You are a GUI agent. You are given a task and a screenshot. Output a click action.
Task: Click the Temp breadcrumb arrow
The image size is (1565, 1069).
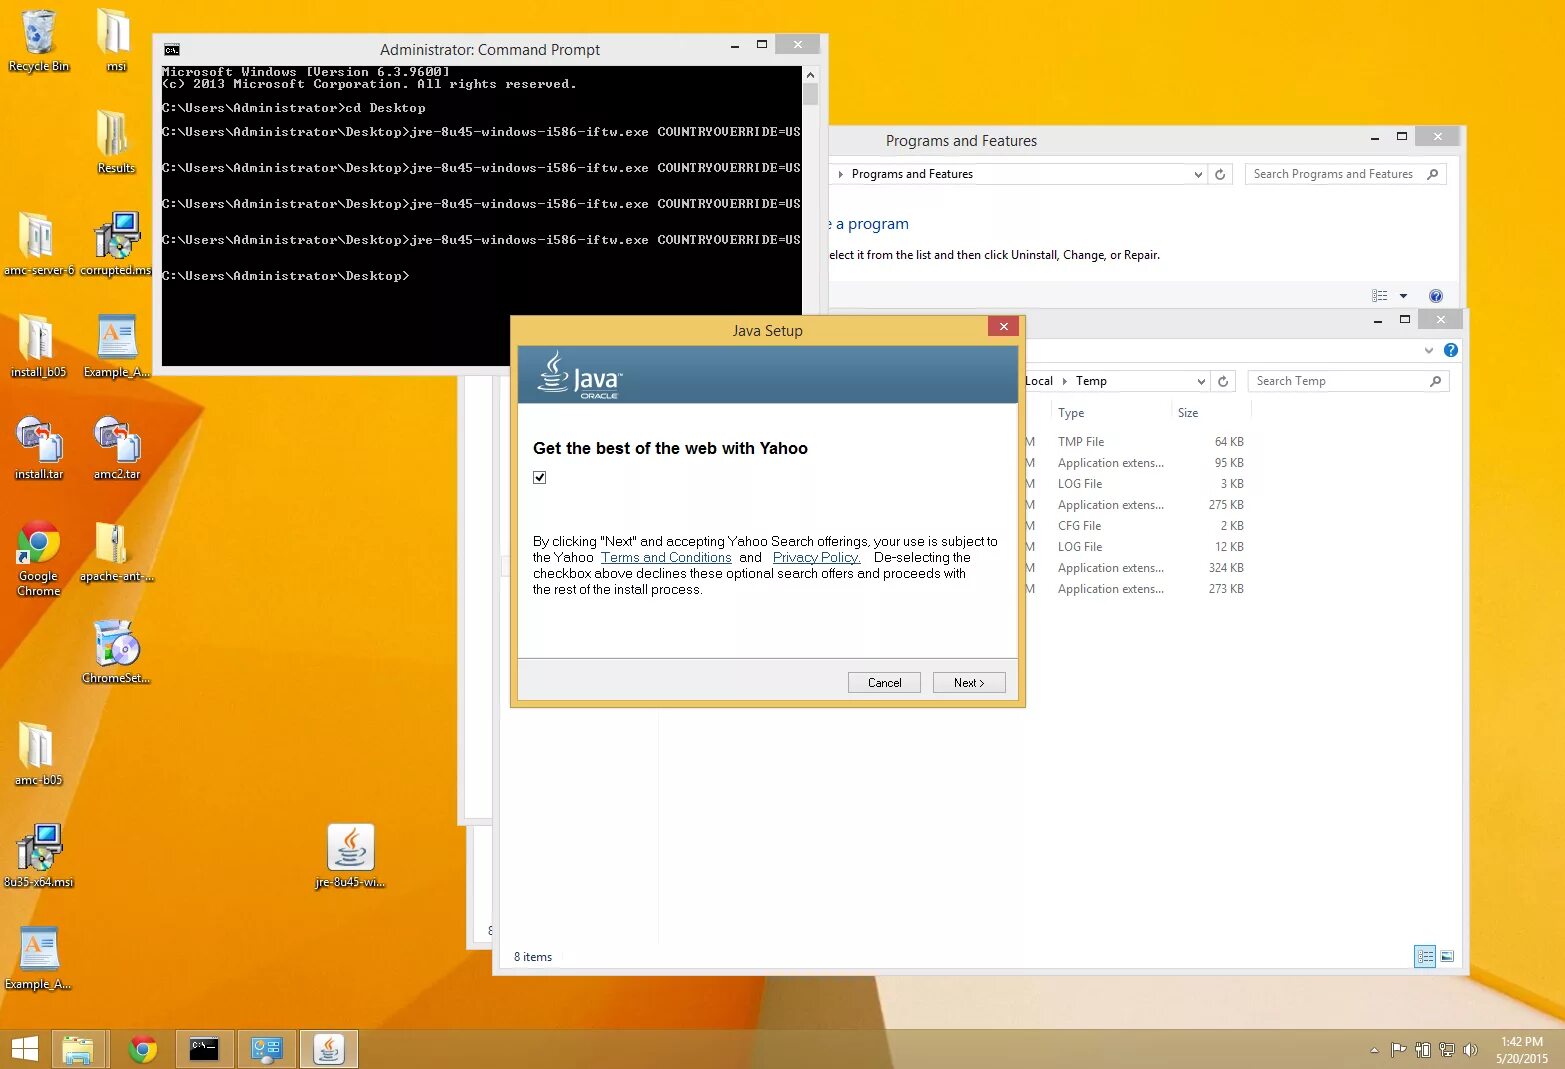tap(1065, 381)
